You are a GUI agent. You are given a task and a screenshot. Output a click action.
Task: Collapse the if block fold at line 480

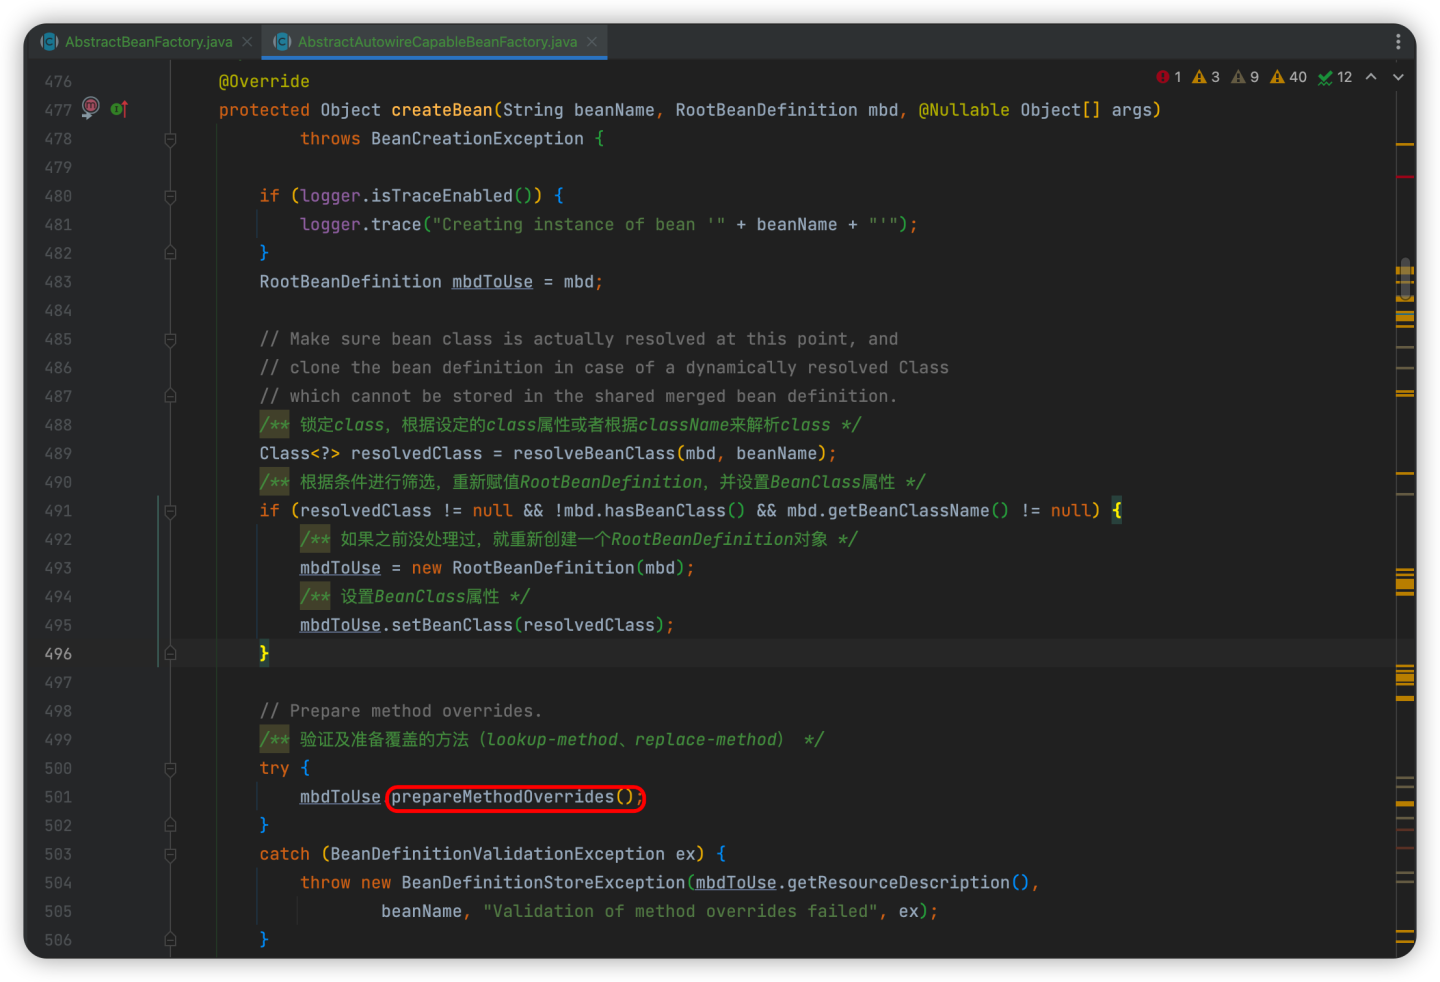(x=170, y=196)
